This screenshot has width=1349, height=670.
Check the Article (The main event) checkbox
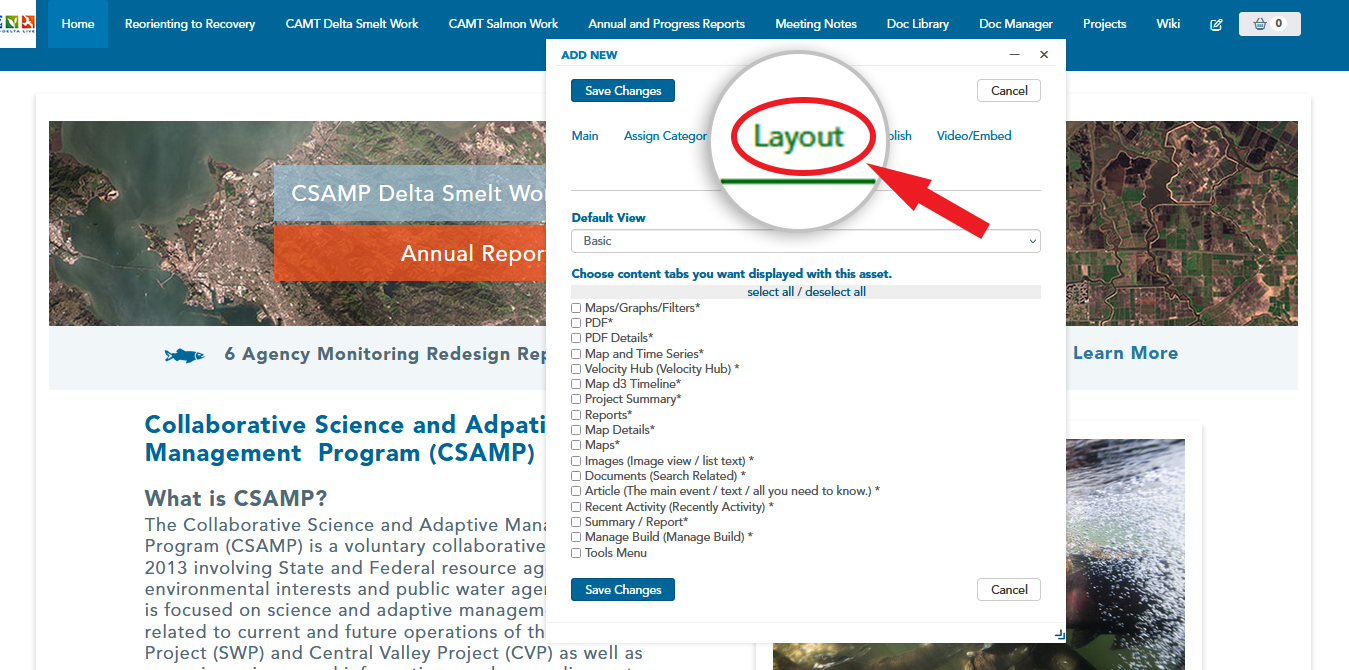576,491
